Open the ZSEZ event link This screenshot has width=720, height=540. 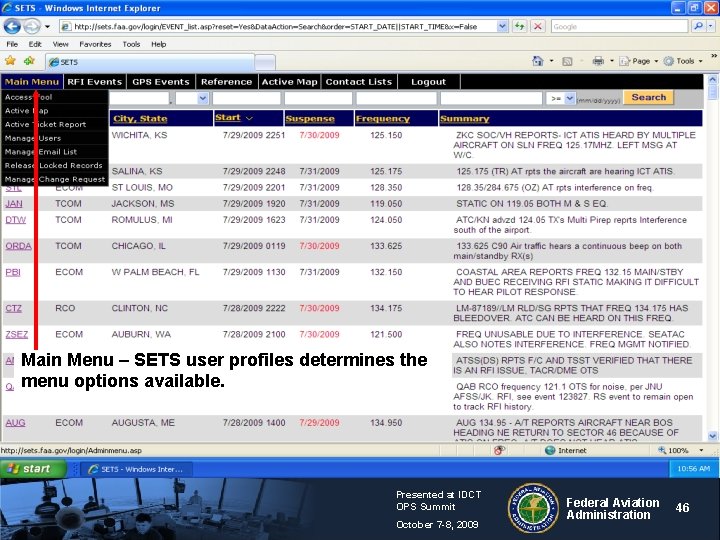click(17, 334)
